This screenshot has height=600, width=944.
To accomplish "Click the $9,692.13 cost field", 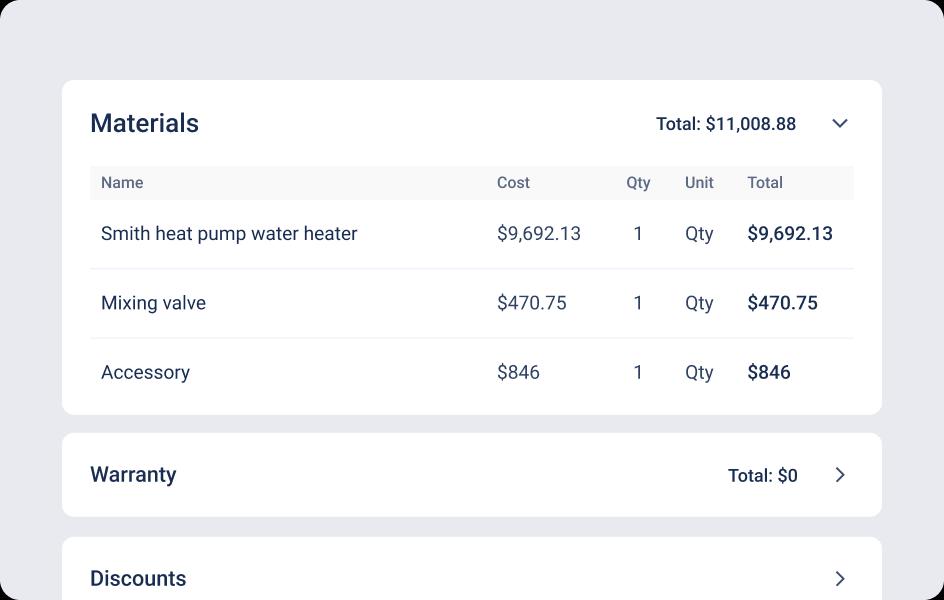I will click(x=538, y=233).
